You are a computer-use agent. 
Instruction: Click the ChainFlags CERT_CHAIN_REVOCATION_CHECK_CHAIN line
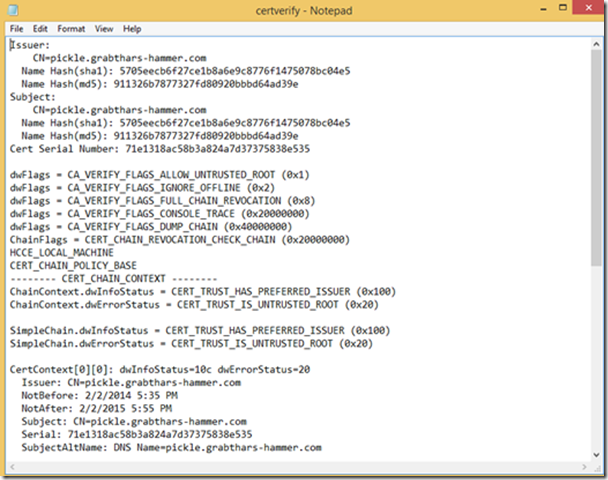[180, 240]
